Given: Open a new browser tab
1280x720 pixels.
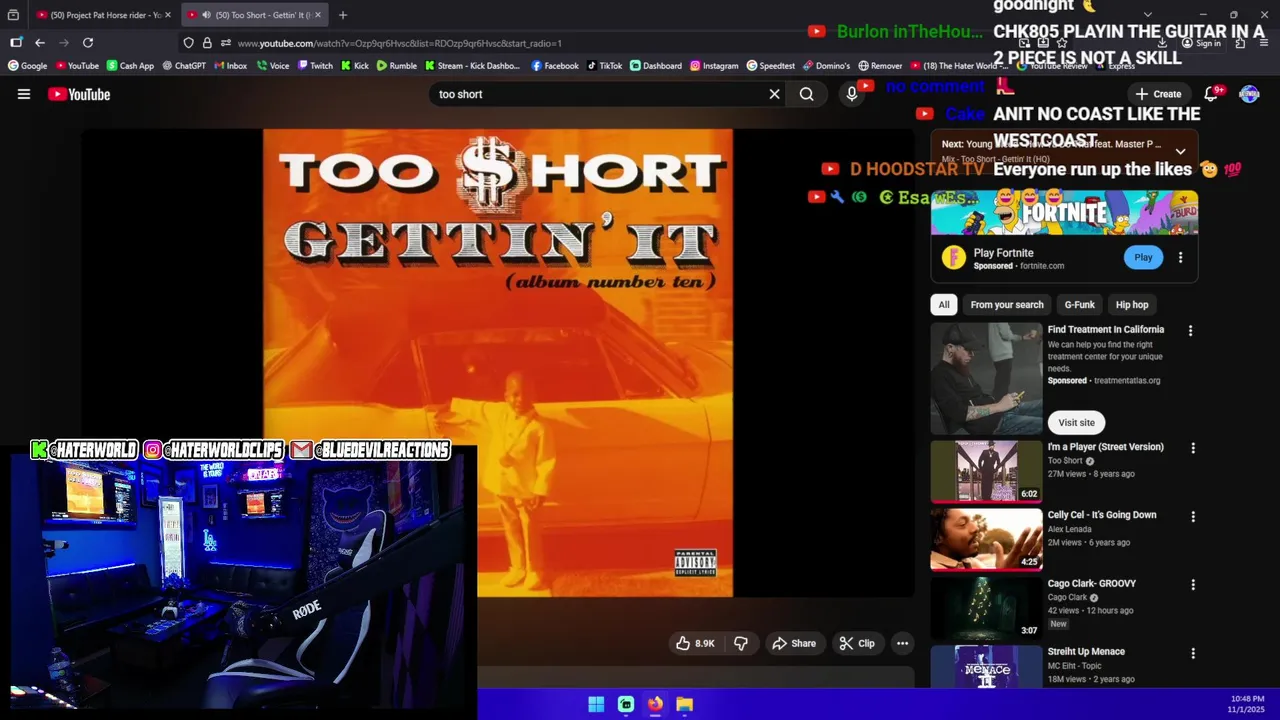Looking at the screenshot, I should [x=343, y=15].
